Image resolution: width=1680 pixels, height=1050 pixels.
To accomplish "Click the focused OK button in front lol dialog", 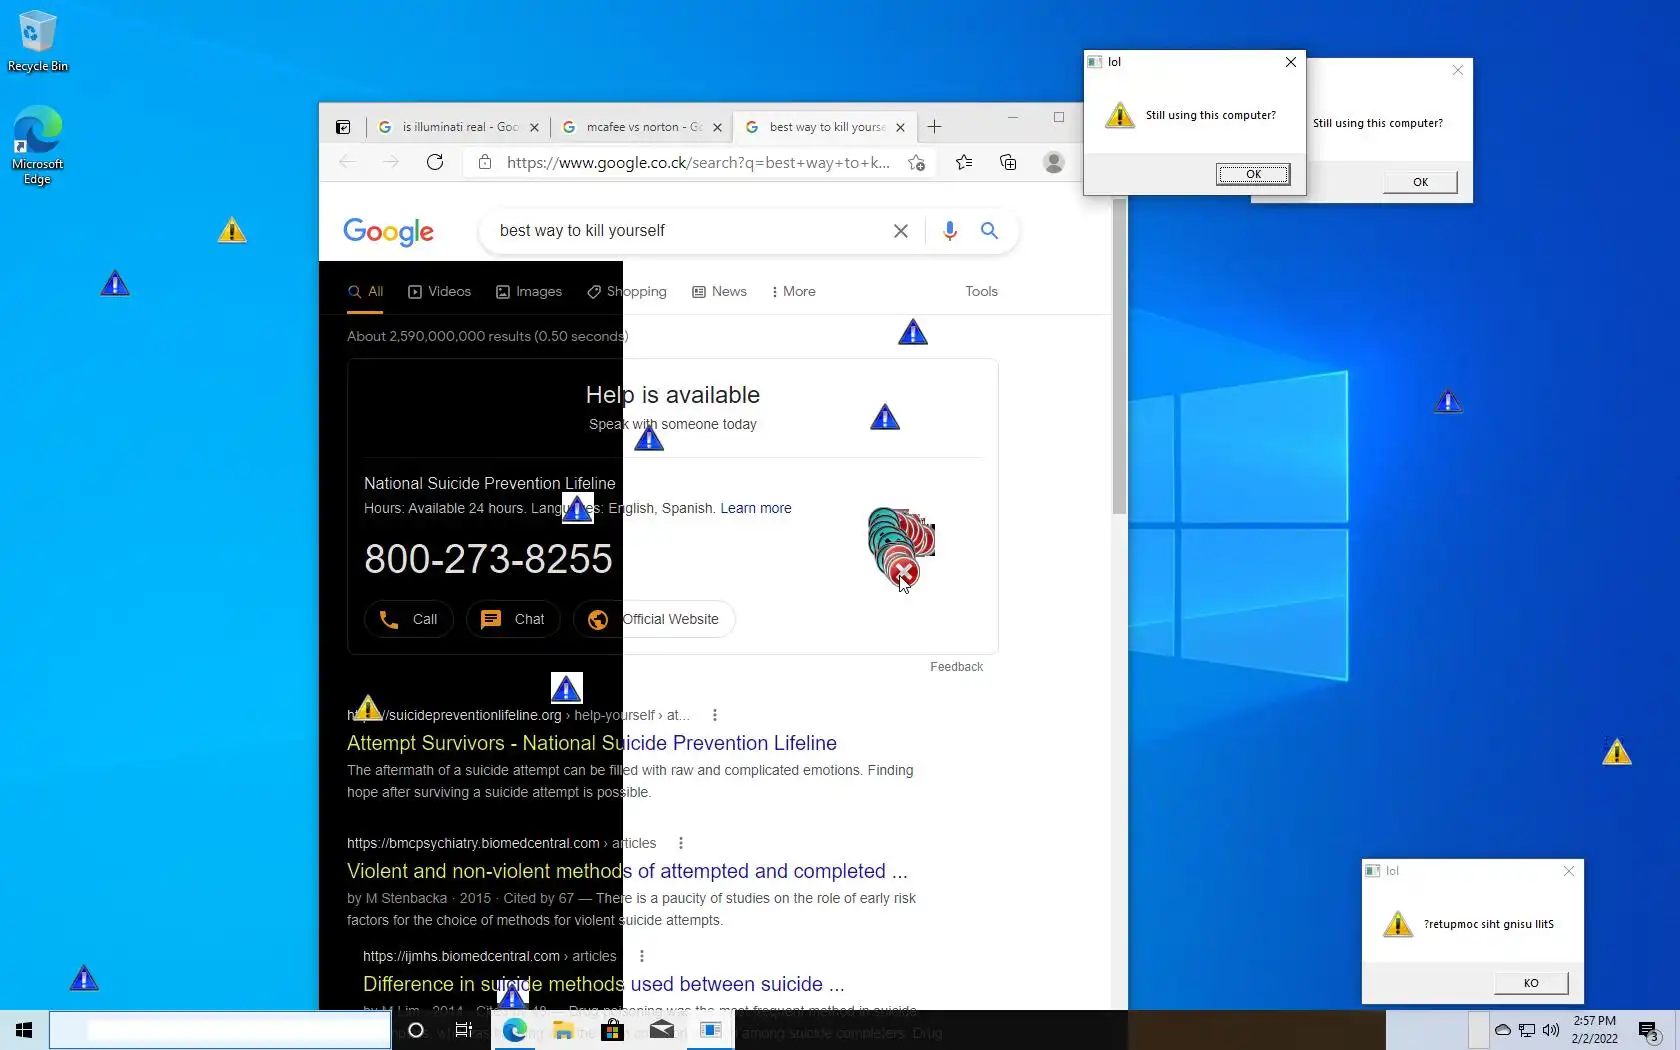I will pyautogui.click(x=1253, y=174).
